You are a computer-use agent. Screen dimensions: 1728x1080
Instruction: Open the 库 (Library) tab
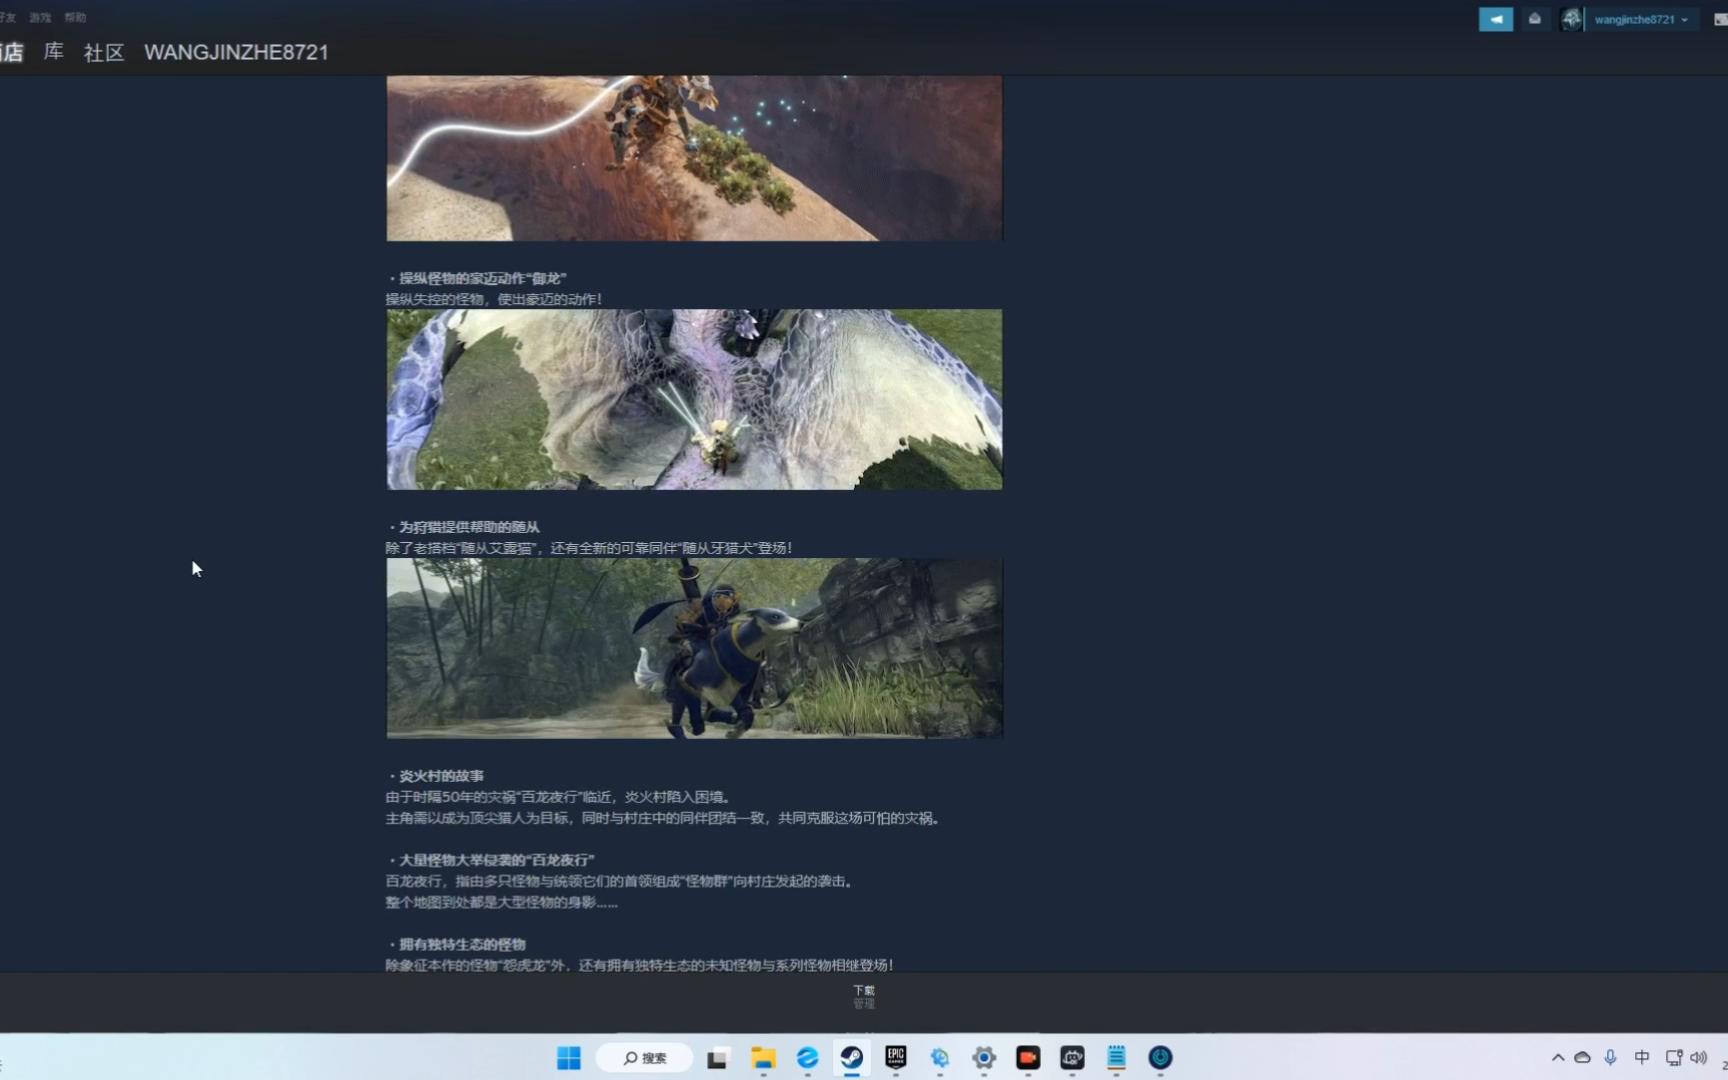pos(54,52)
